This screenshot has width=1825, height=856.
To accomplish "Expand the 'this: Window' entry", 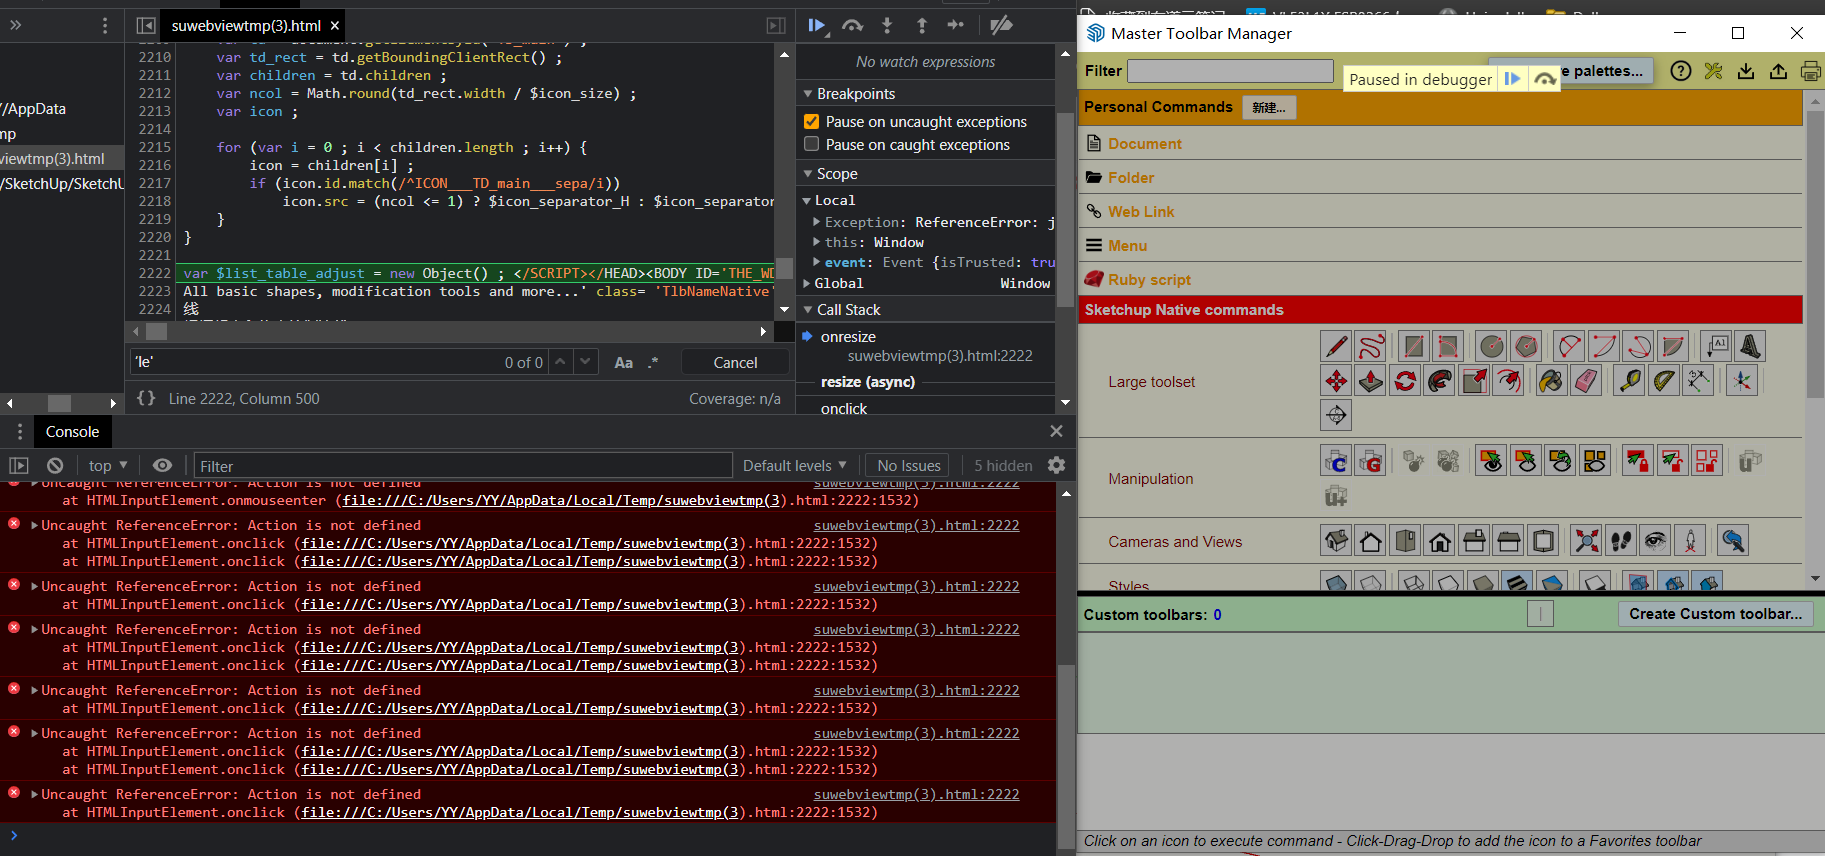I will click(817, 242).
